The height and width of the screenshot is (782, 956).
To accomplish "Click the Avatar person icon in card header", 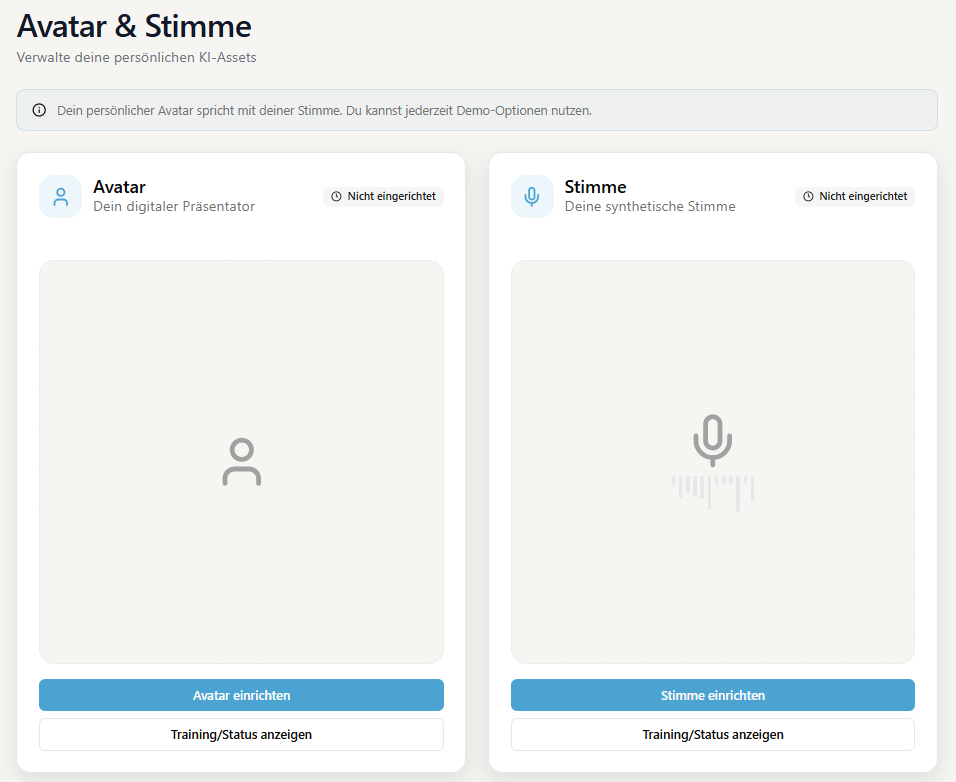I will tap(60, 196).
